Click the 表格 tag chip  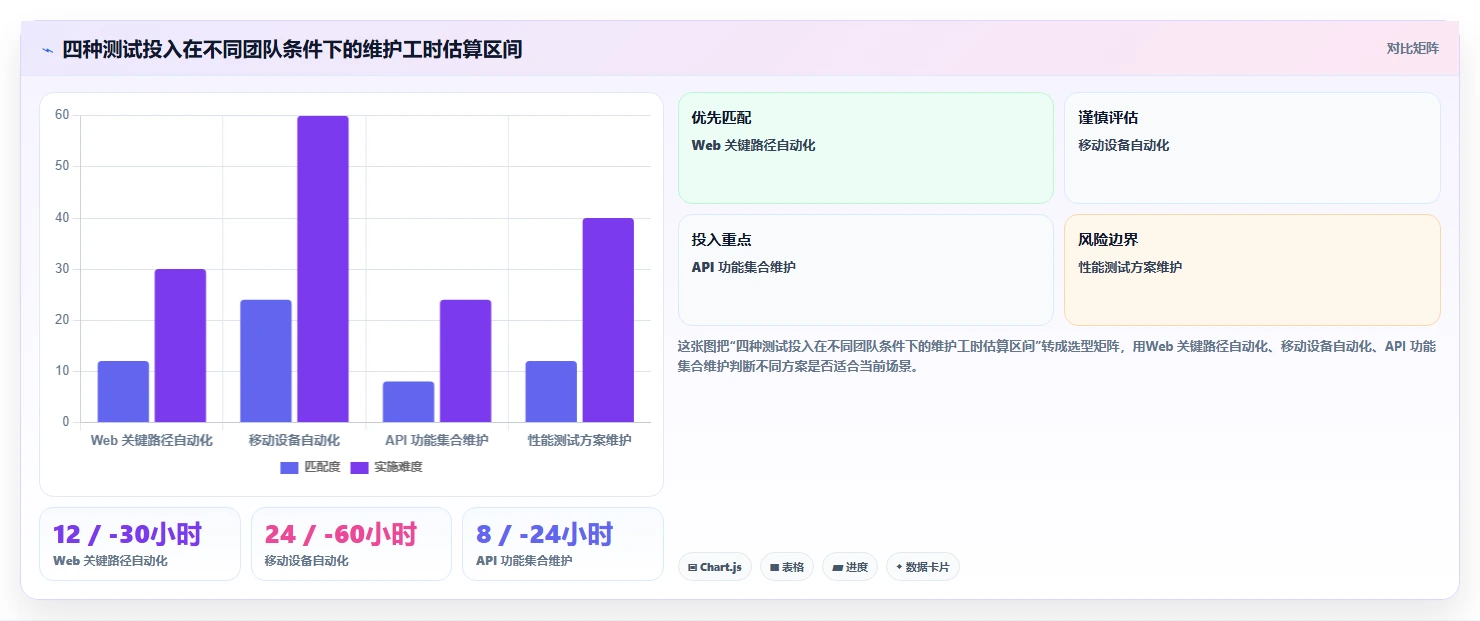point(787,567)
